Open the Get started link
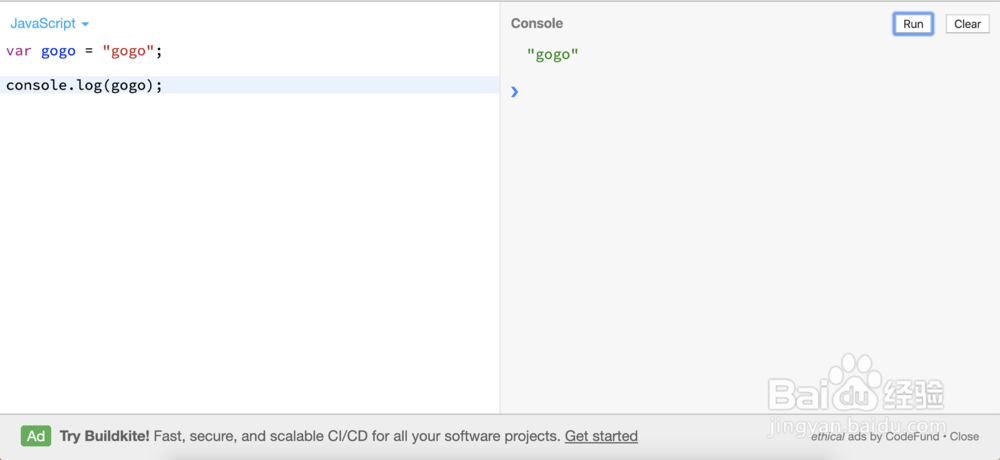 point(601,436)
